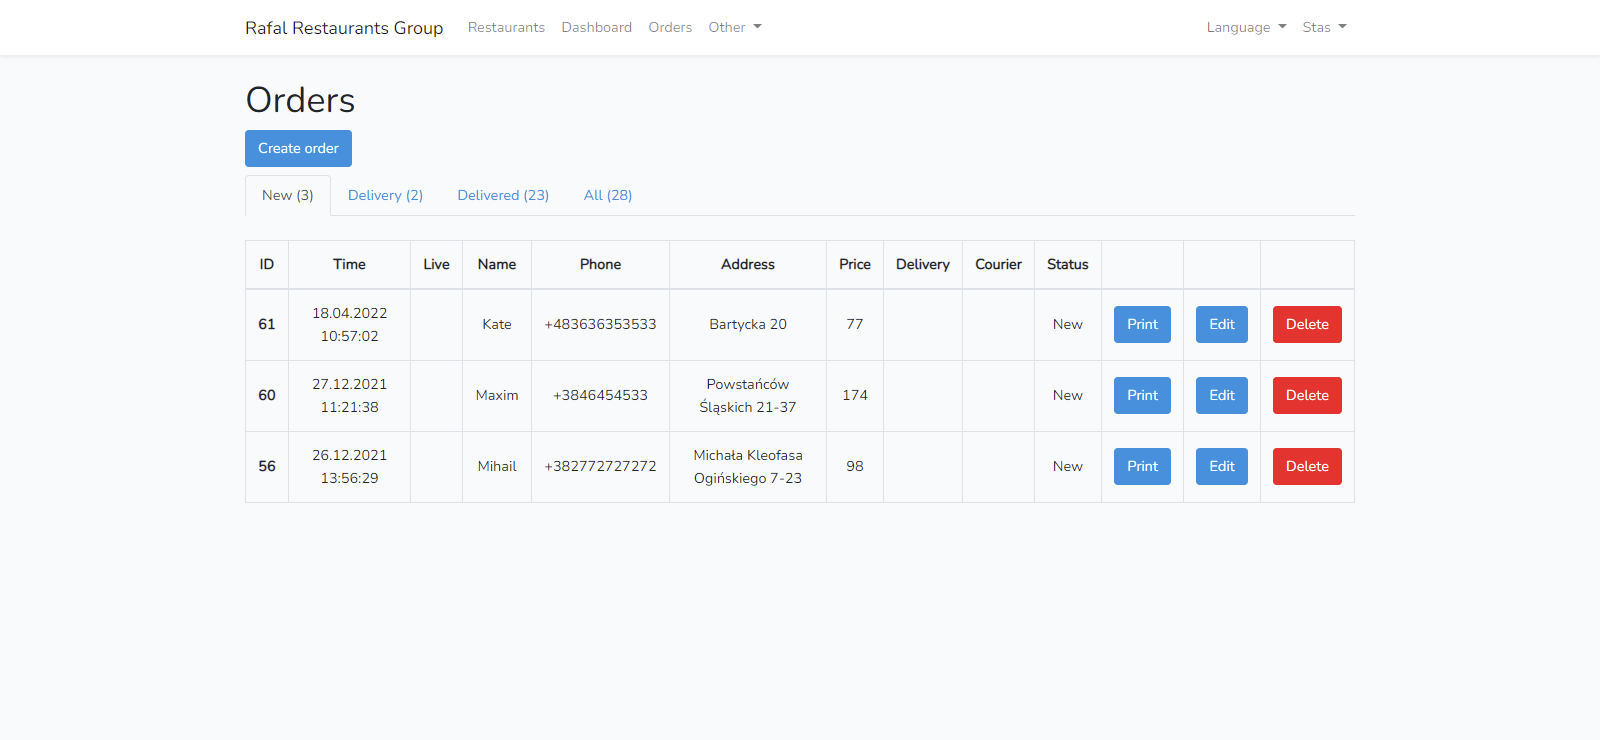This screenshot has height=740, width=1600.
Task: Click phone number +382772727272
Action: tap(600, 466)
